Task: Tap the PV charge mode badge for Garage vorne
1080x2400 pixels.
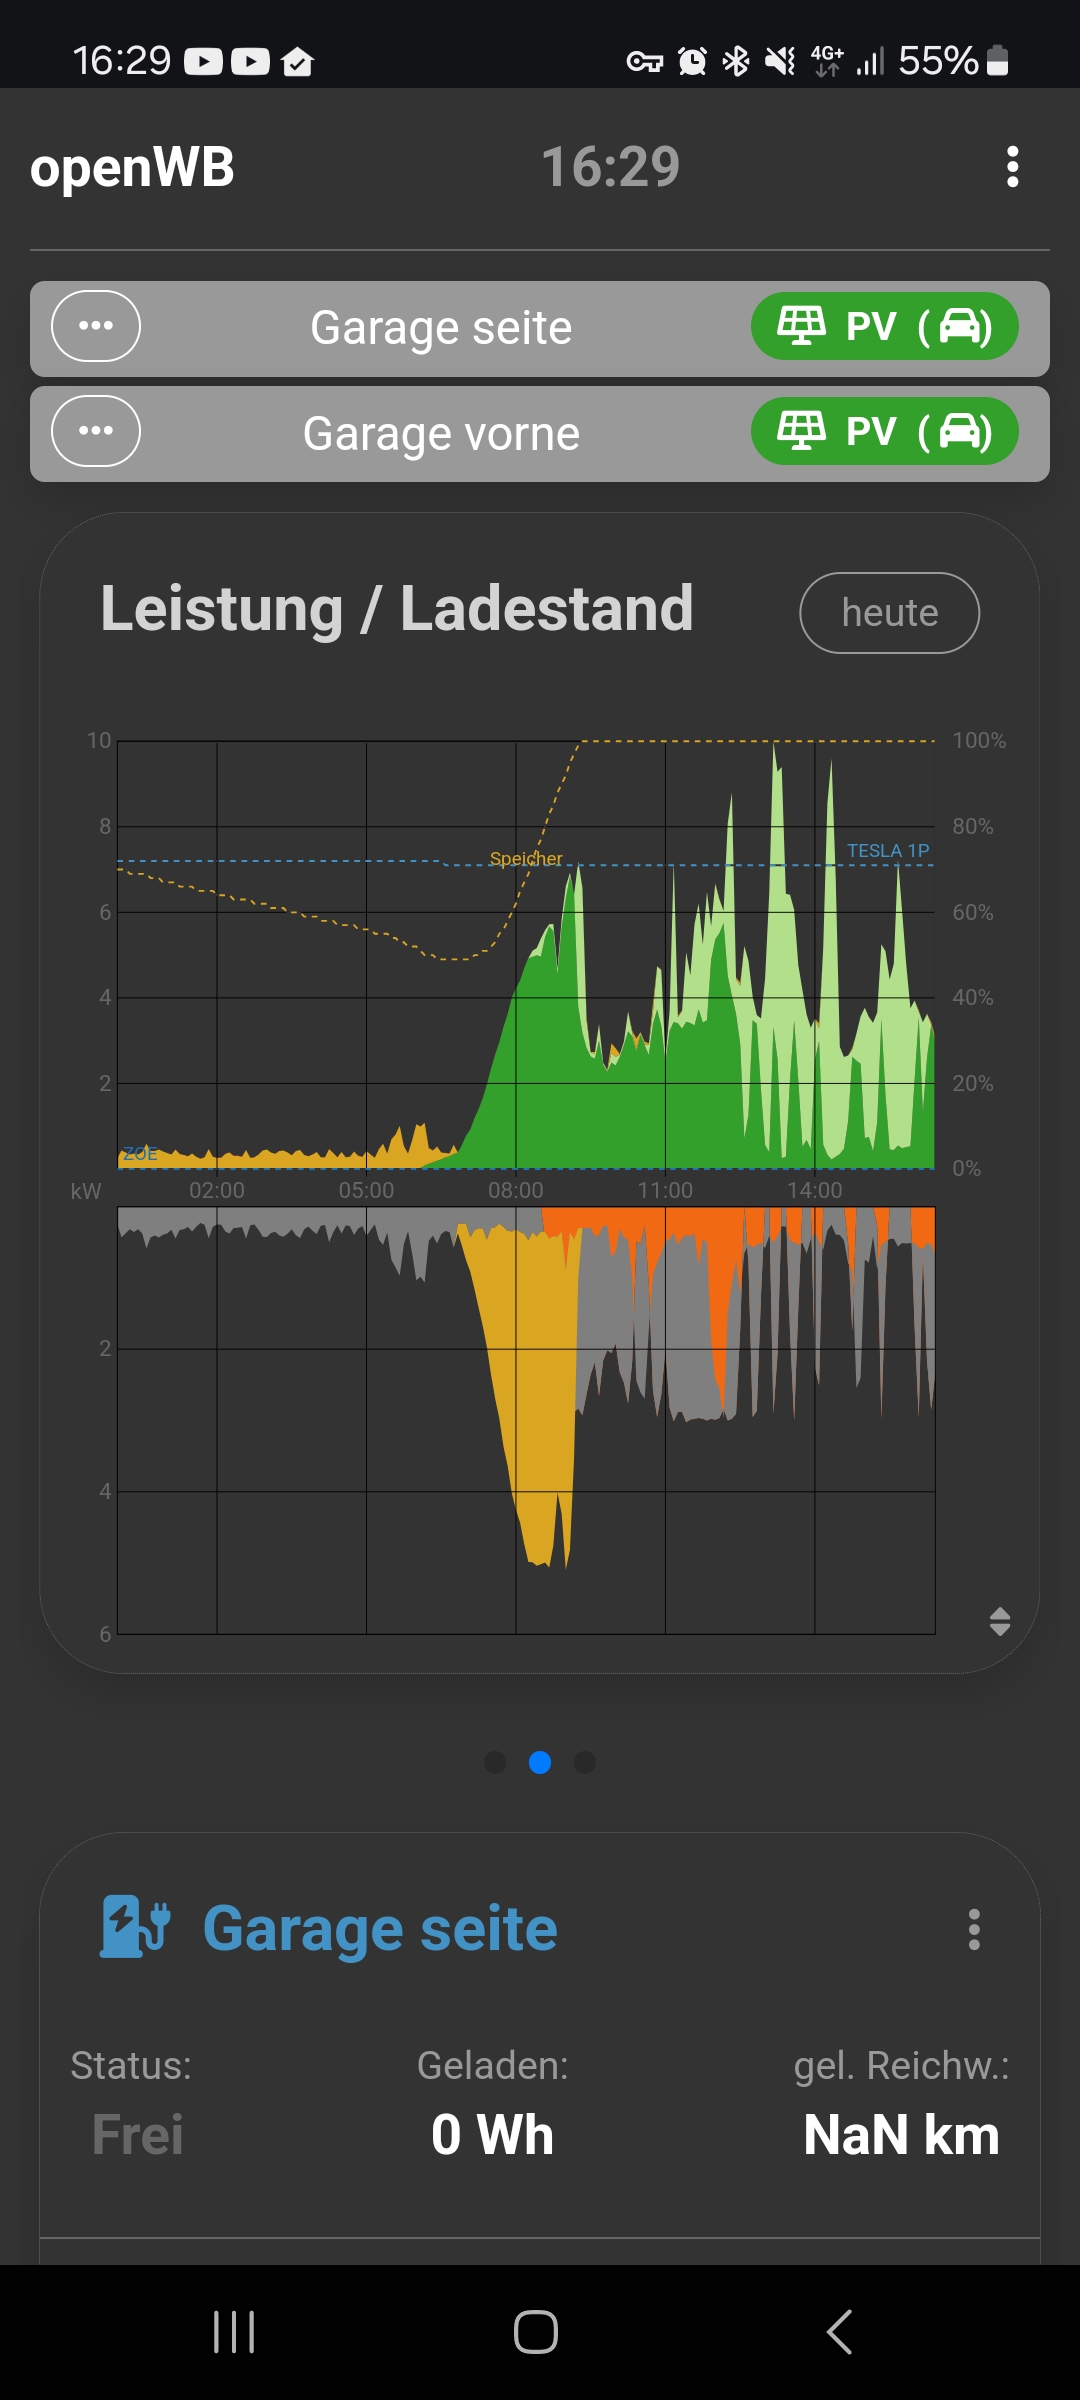Action: pyautogui.click(x=885, y=431)
